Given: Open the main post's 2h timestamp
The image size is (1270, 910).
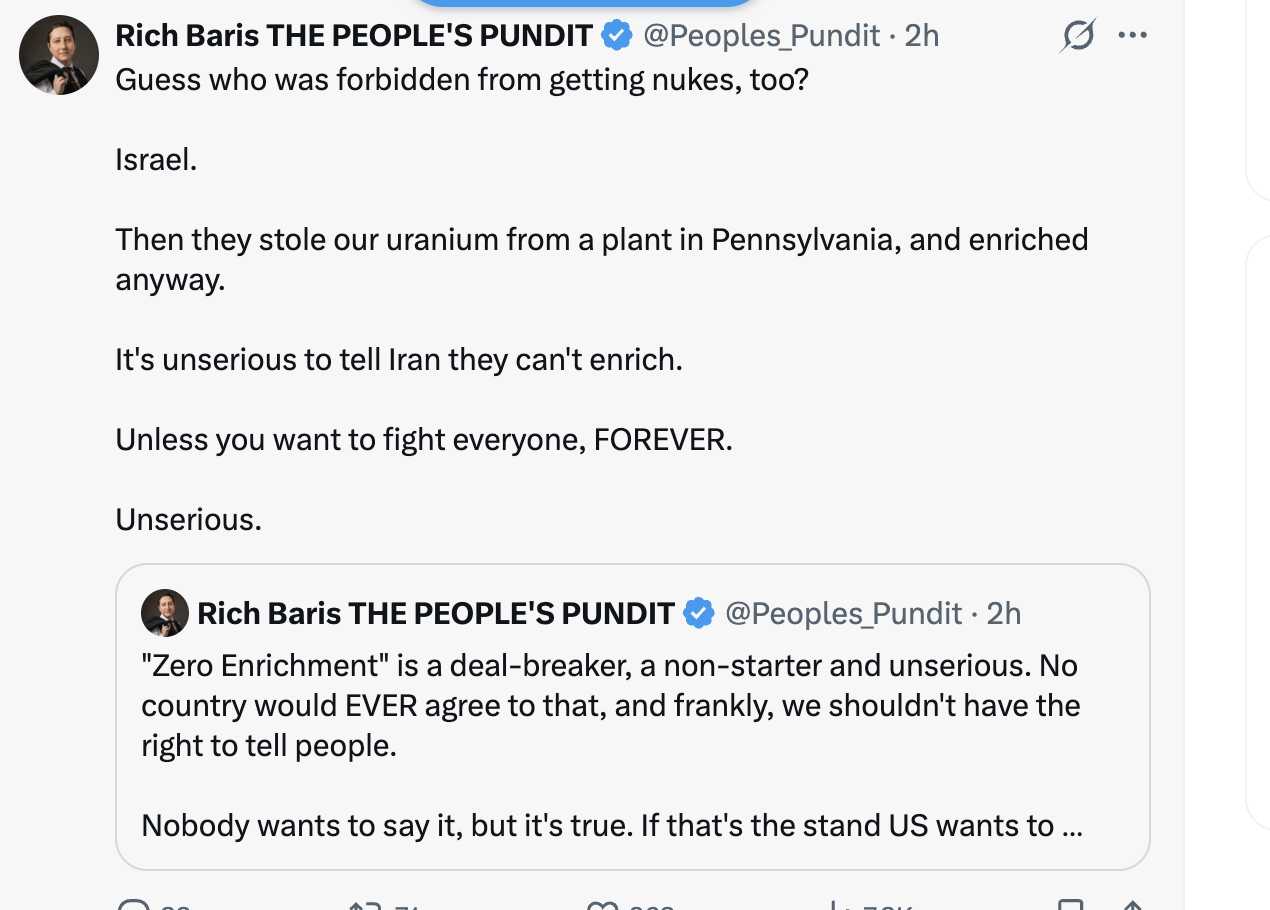Looking at the screenshot, I should point(922,36).
